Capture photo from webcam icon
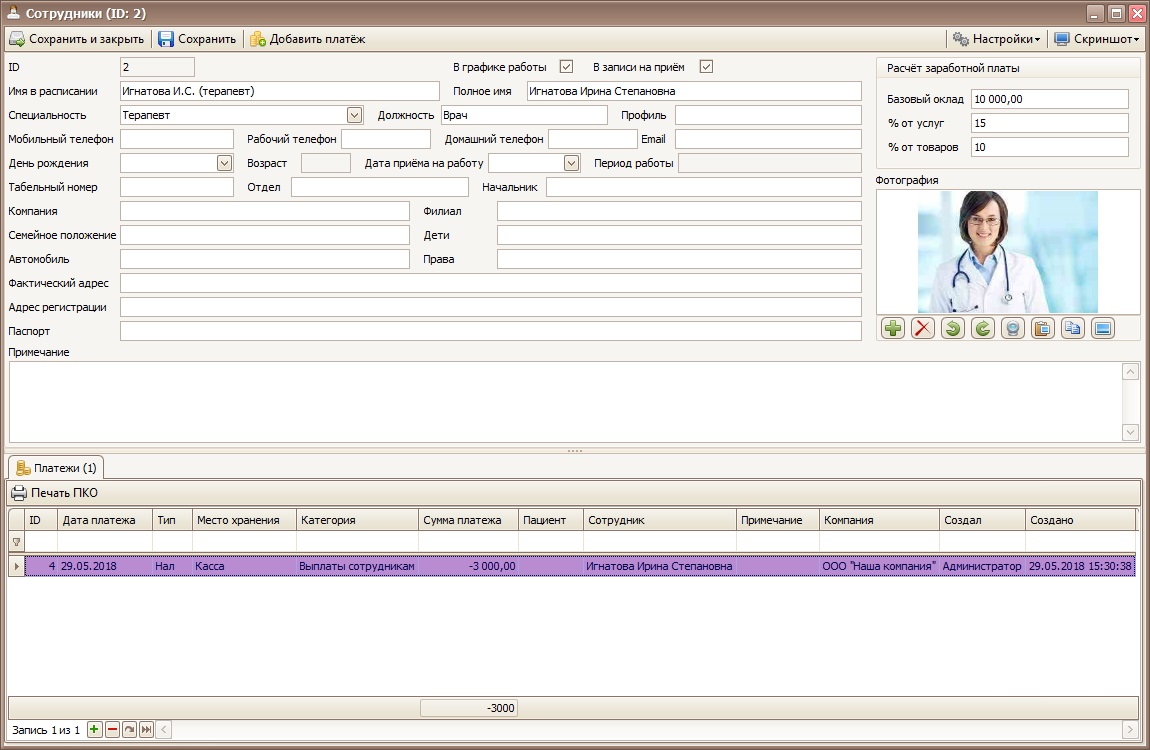This screenshot has height=750, width=1150. [x=1013, y=328]
